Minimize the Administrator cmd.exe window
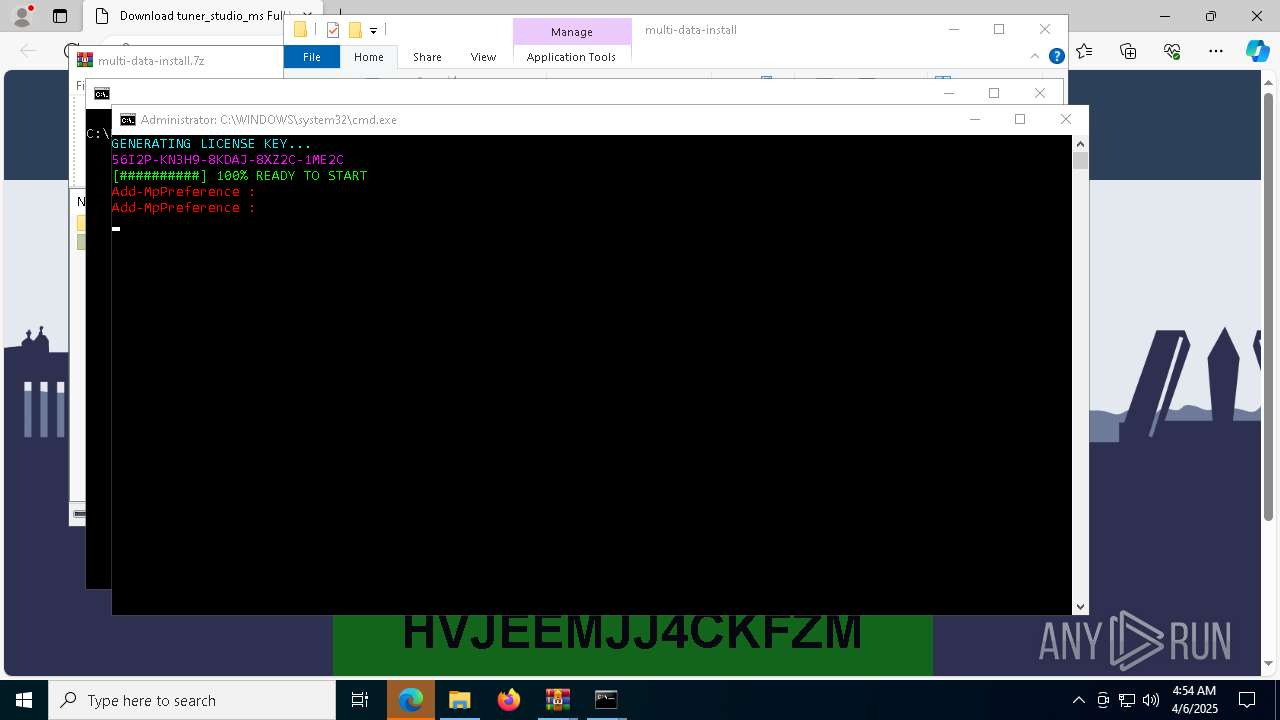This screenshot has width=1280, height=720. click(975, 119)
